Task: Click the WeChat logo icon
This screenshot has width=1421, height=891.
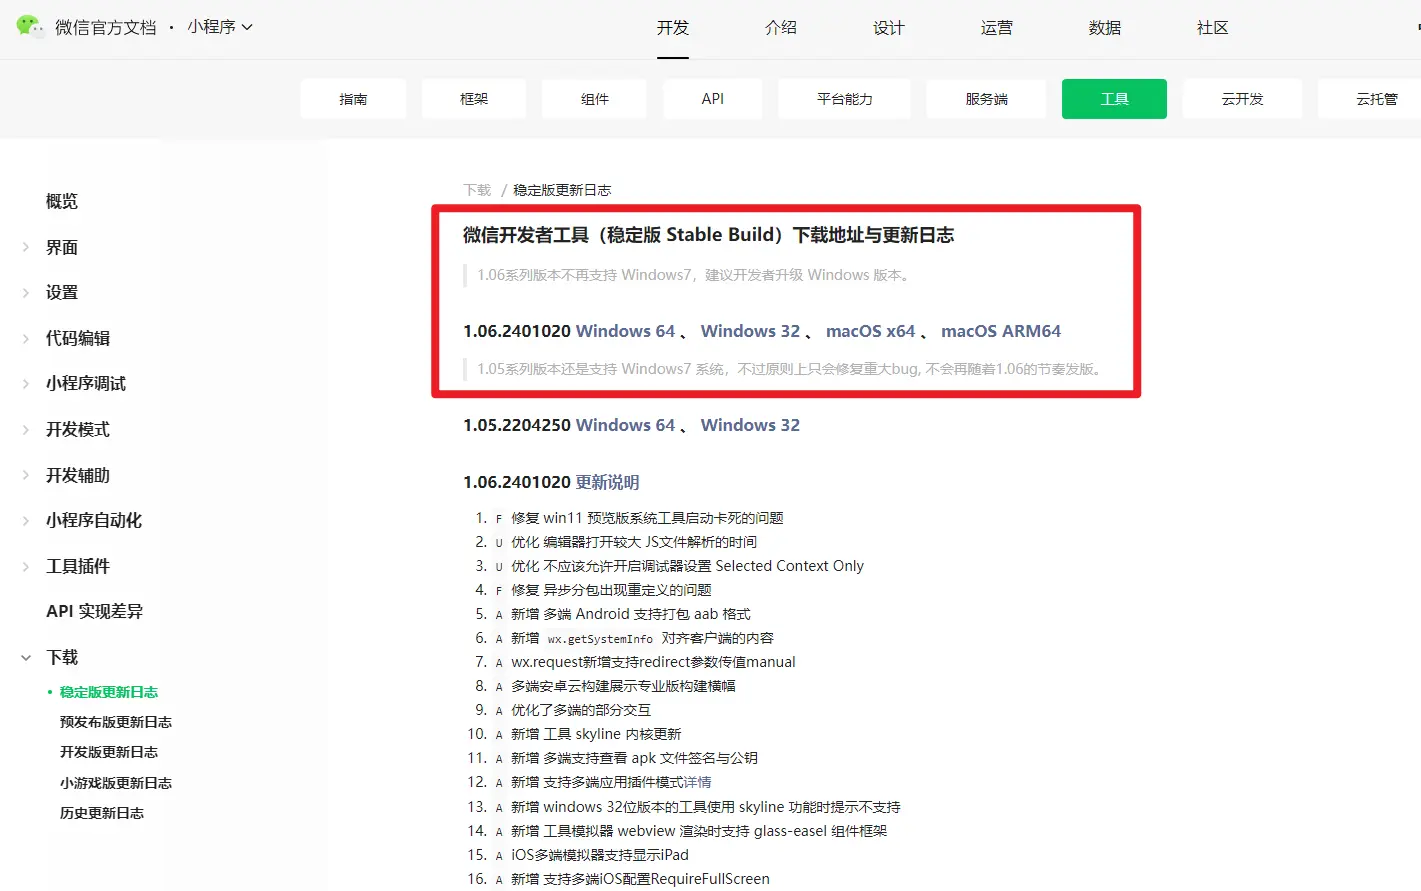Action: [30, 27]
